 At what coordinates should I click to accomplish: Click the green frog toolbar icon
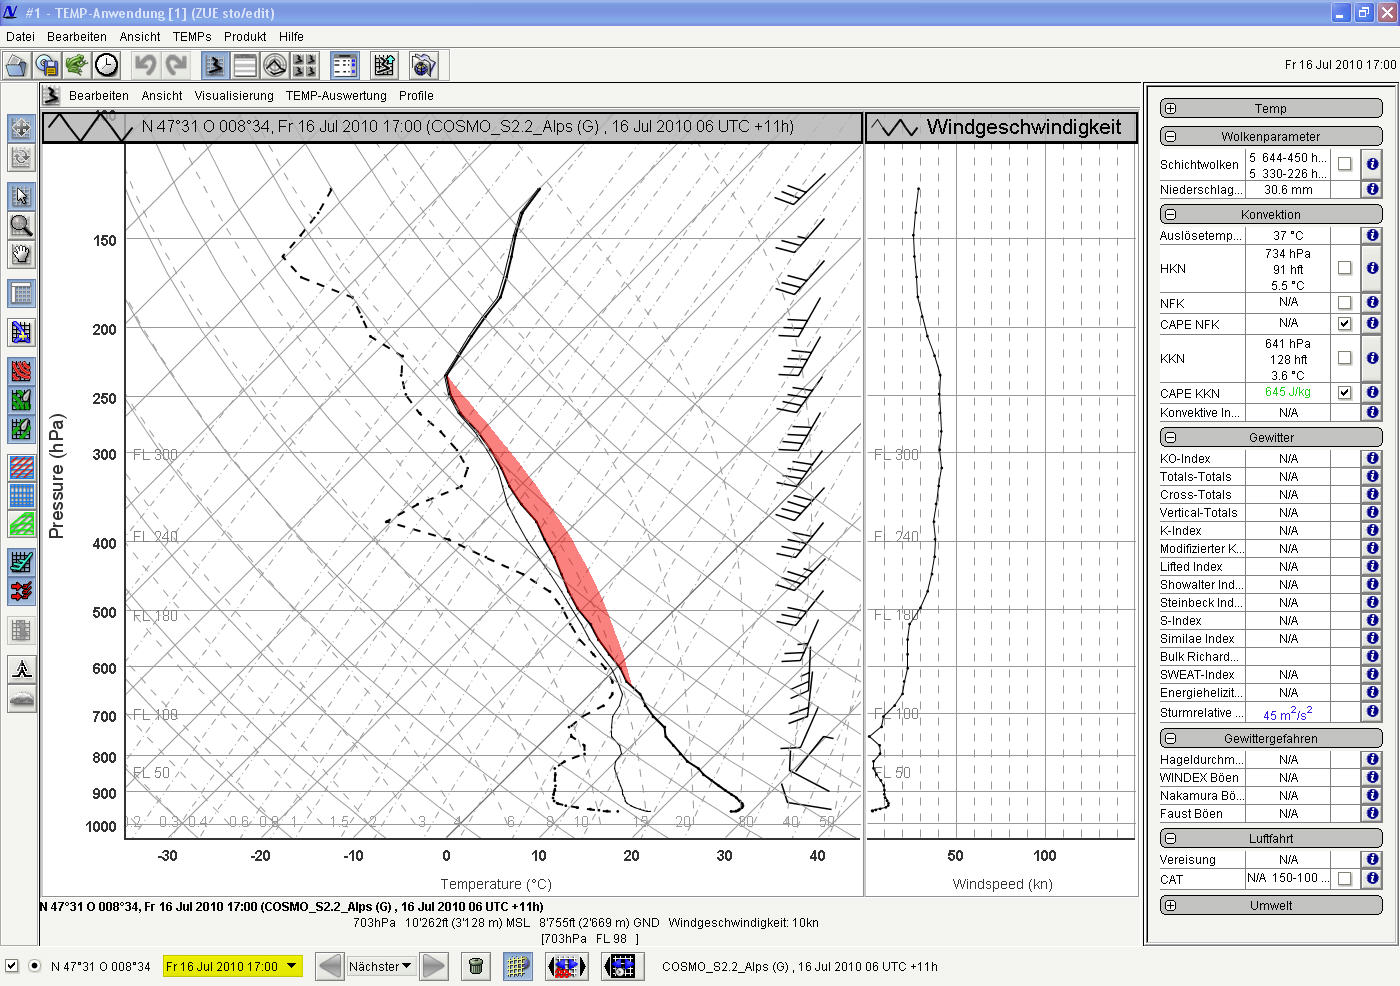point(76,66)
